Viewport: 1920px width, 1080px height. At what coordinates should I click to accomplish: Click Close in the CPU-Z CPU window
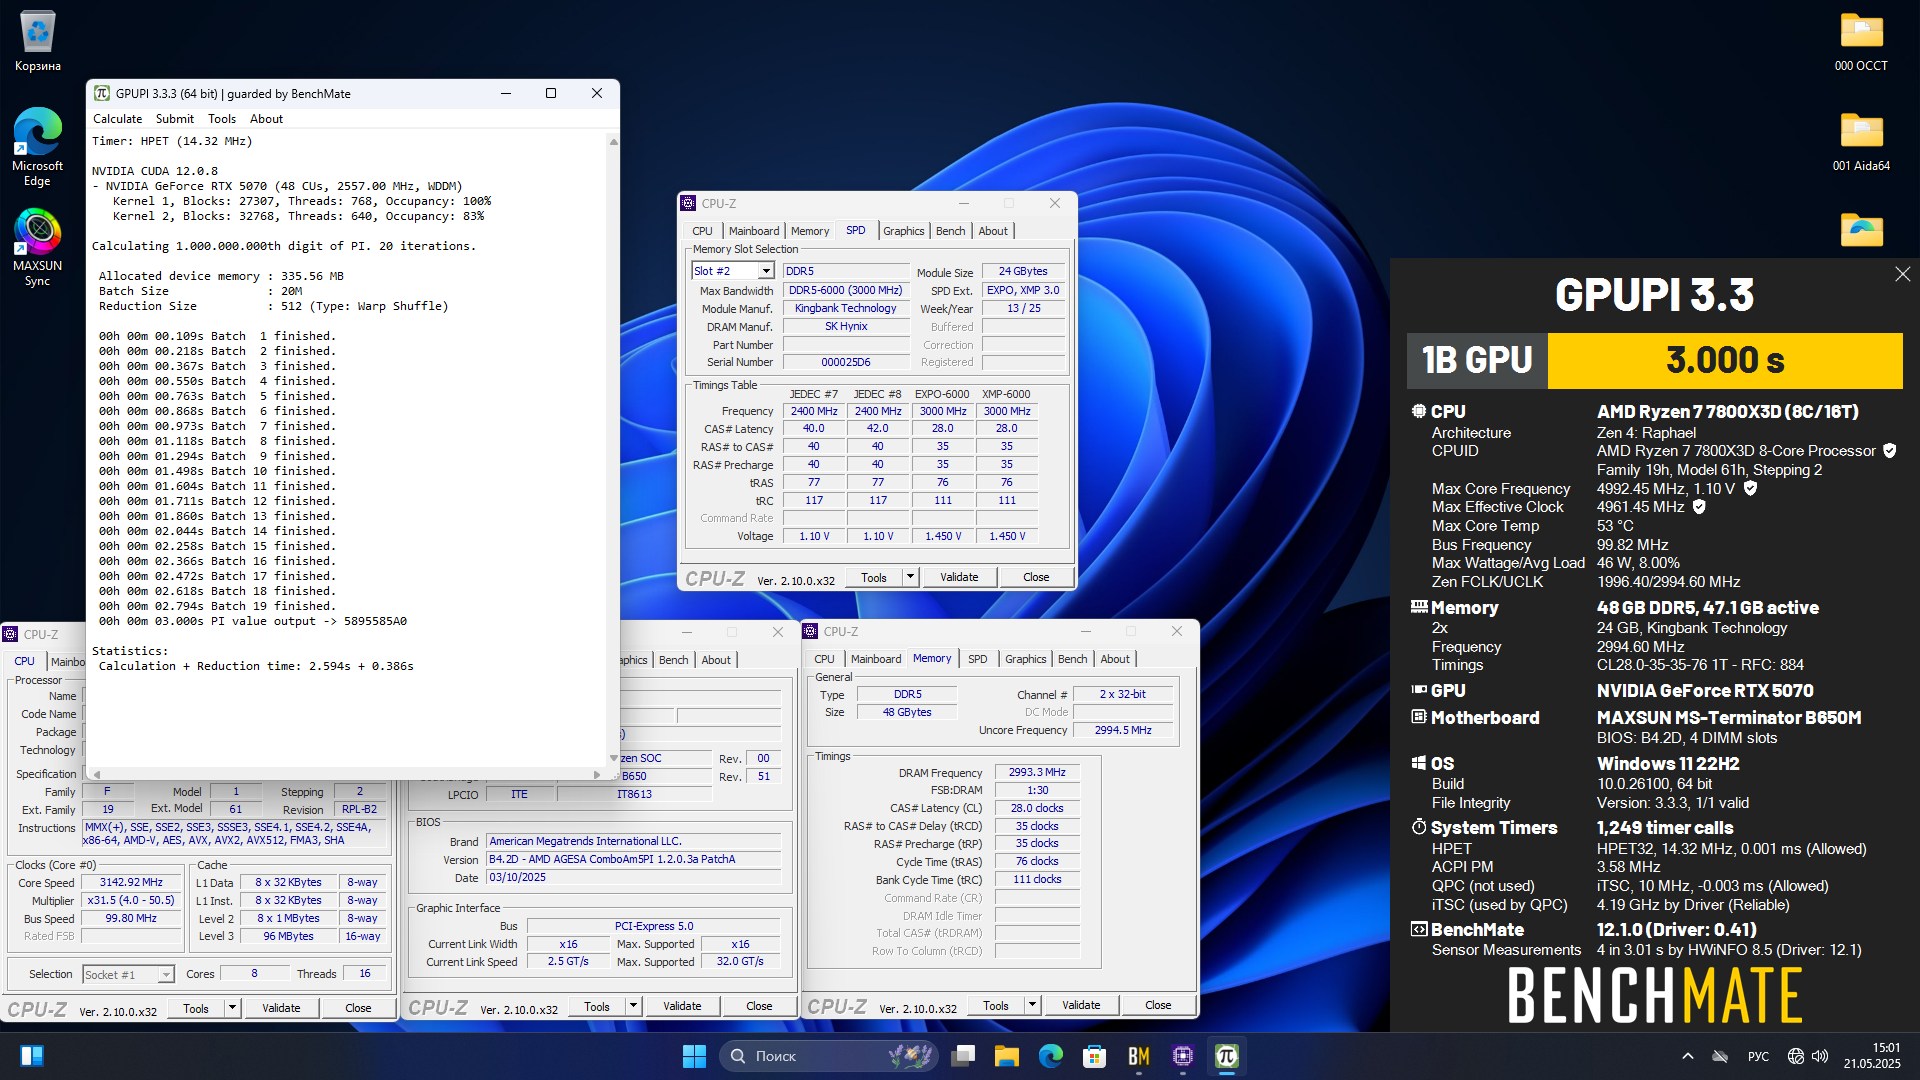coord(358,1008)
